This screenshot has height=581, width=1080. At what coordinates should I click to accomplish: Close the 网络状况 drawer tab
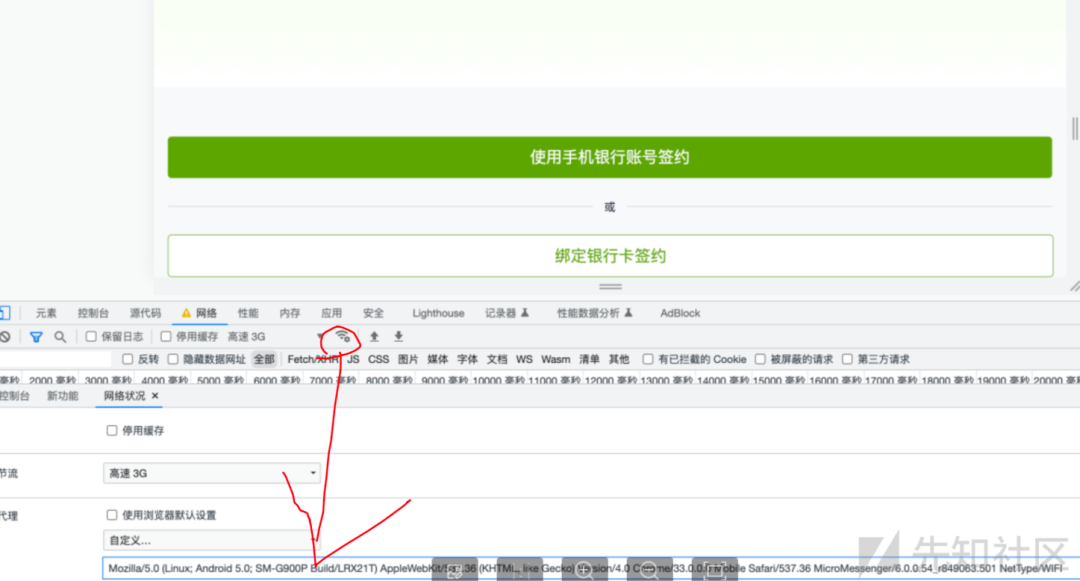155,396
